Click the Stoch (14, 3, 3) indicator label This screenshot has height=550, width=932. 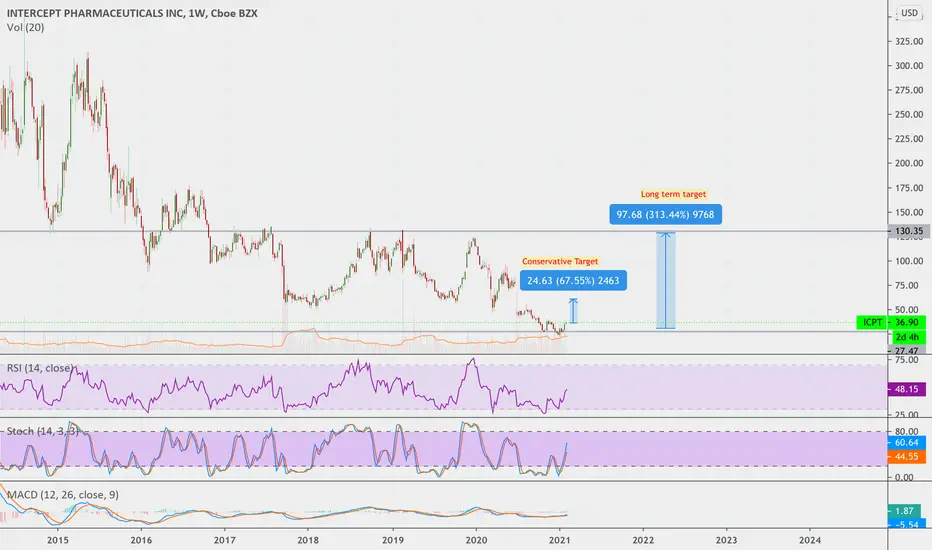pos(43,431)
